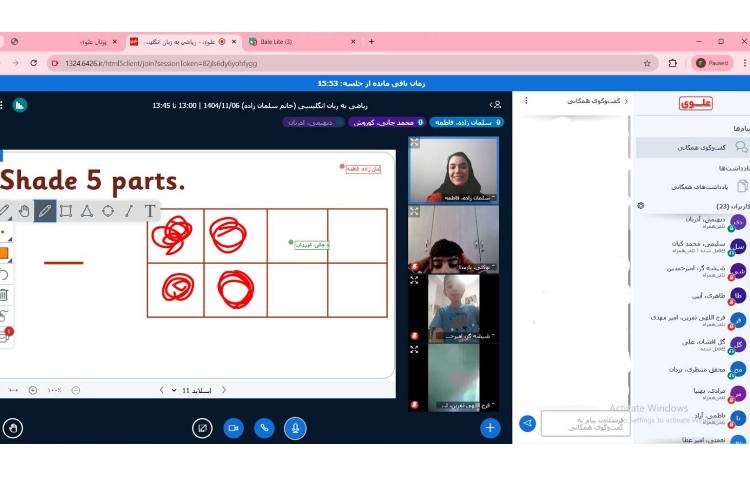Viewport: 750px width, 480px height.
Task: Click the trash icon to clear annotations
Action: click(4, 295)
